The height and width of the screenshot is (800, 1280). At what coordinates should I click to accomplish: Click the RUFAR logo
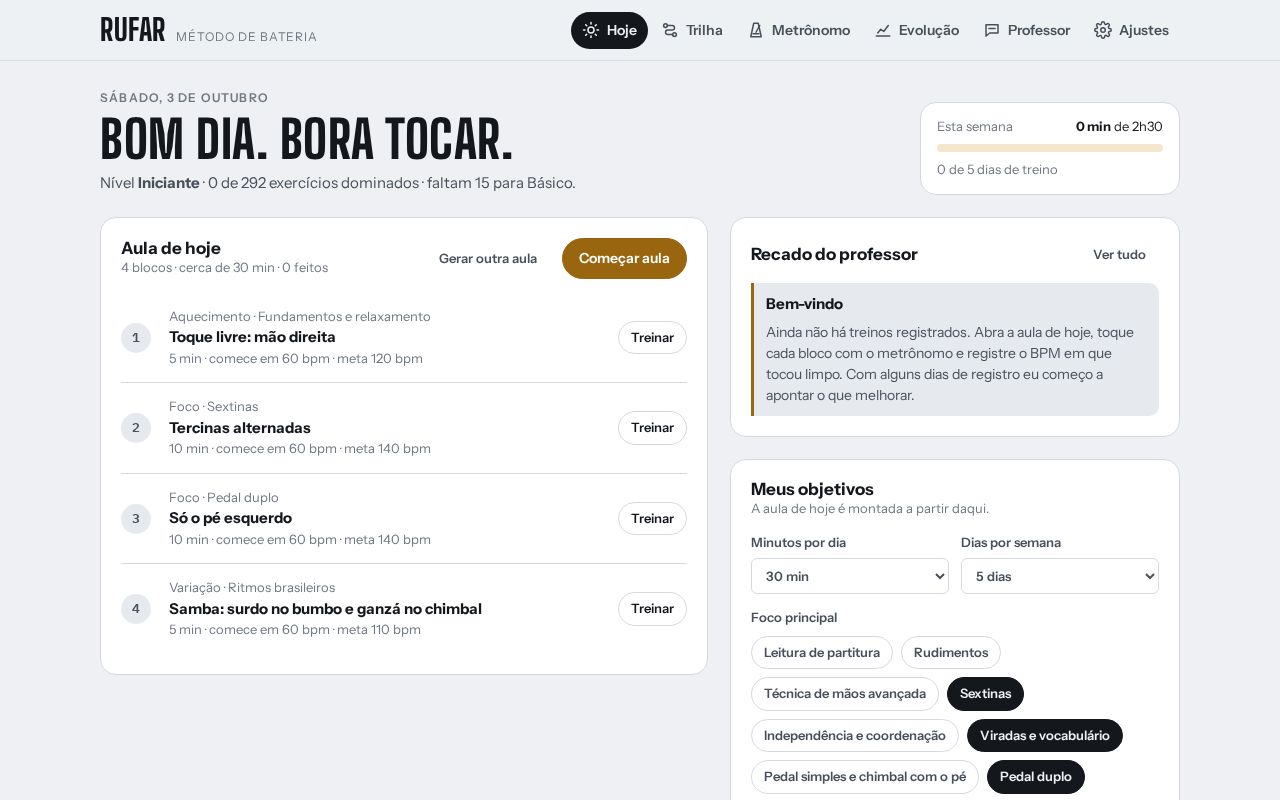[x=132, y=30]
